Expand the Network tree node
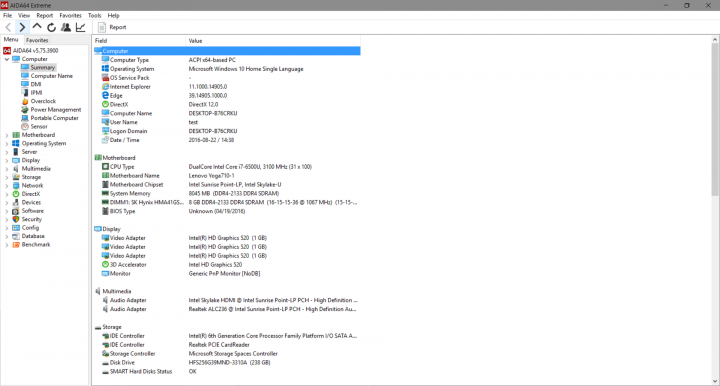 7,186
